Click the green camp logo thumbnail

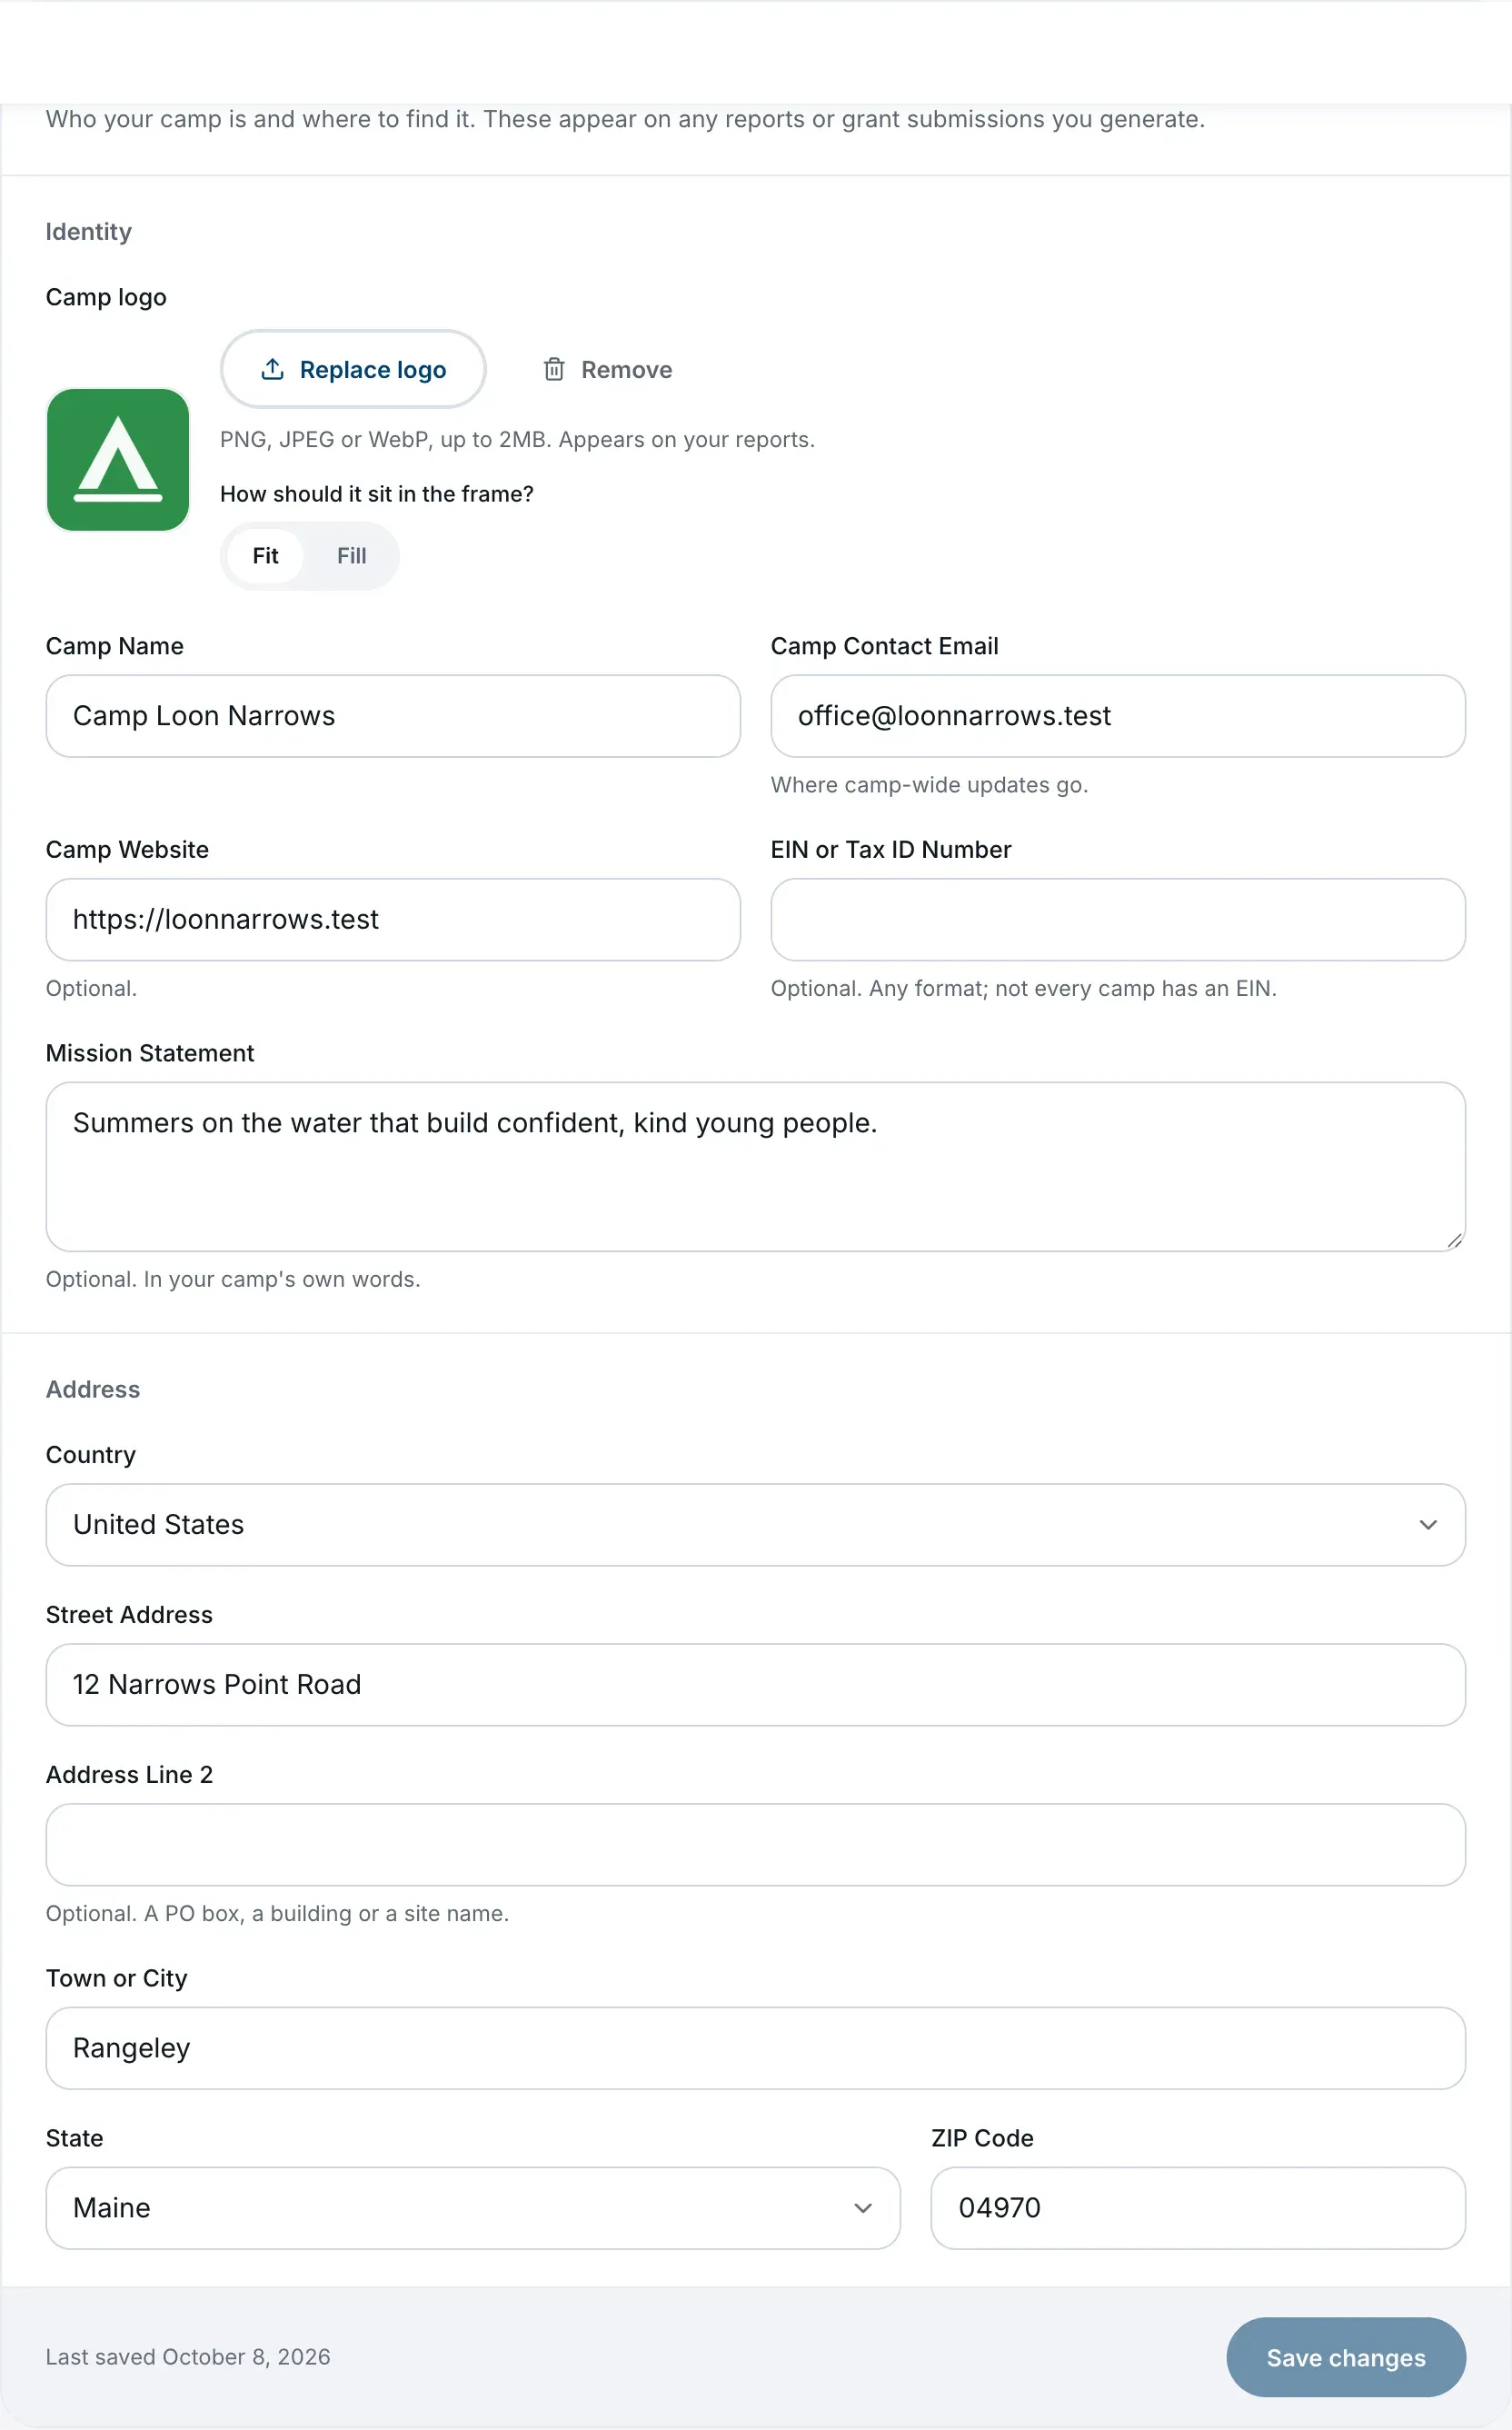[118, 460]
